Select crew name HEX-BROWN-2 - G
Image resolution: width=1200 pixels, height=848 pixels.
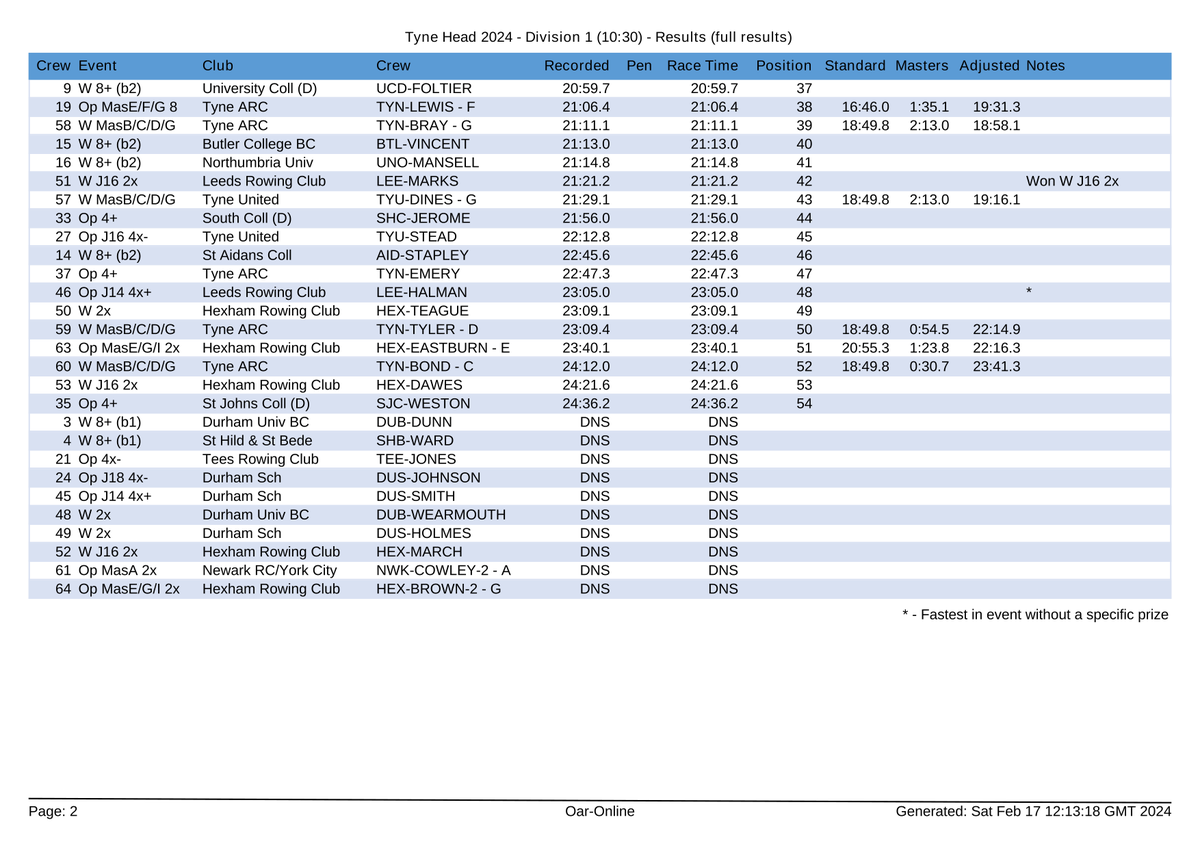439,588
